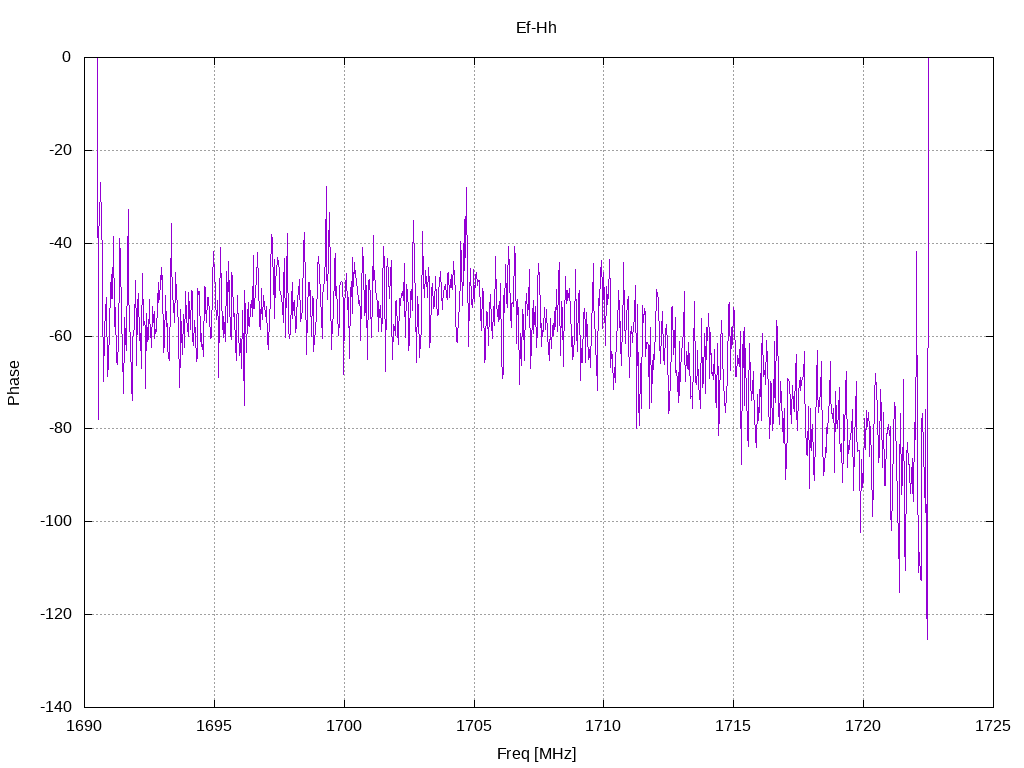Click the x-axis value 1690
1024x768 pixels.
pyautogui.click(x=84, y=726)
